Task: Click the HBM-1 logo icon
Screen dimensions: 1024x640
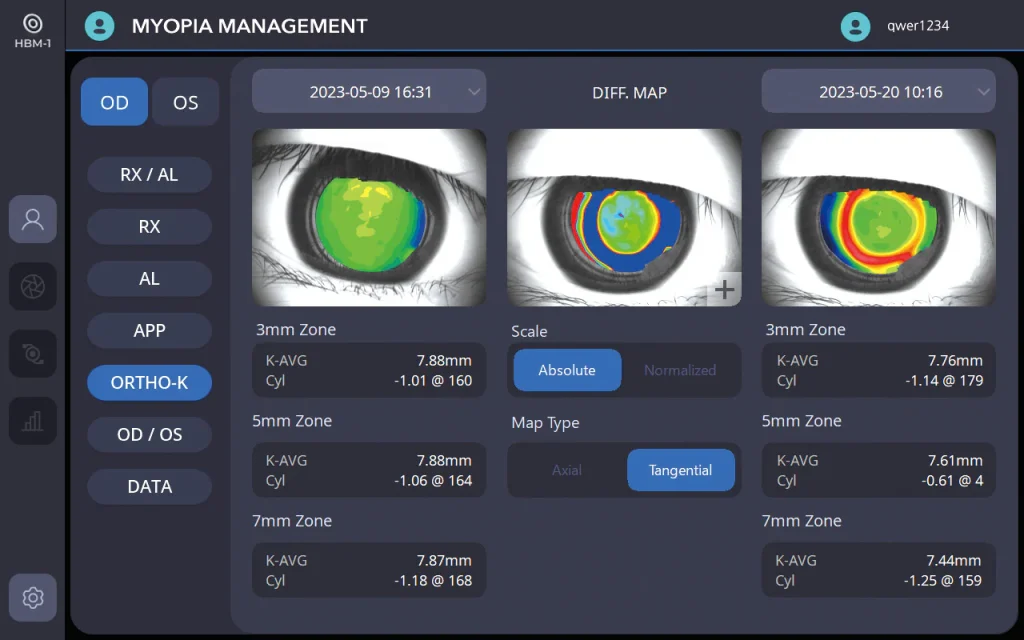Action: [x=33, y=24]
